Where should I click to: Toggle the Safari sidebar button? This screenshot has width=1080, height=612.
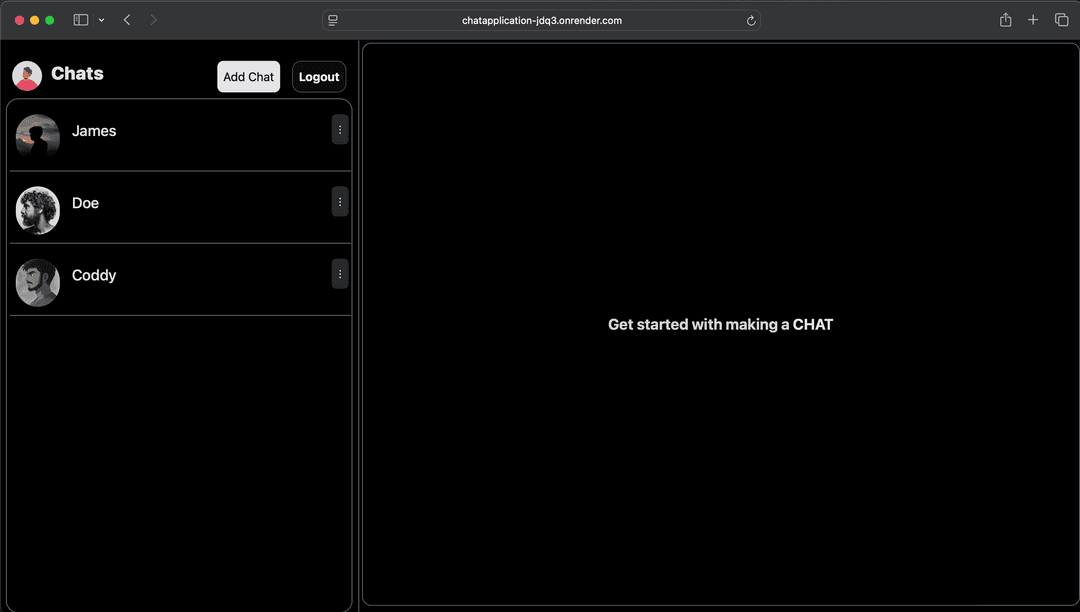[x=81, y=20]
